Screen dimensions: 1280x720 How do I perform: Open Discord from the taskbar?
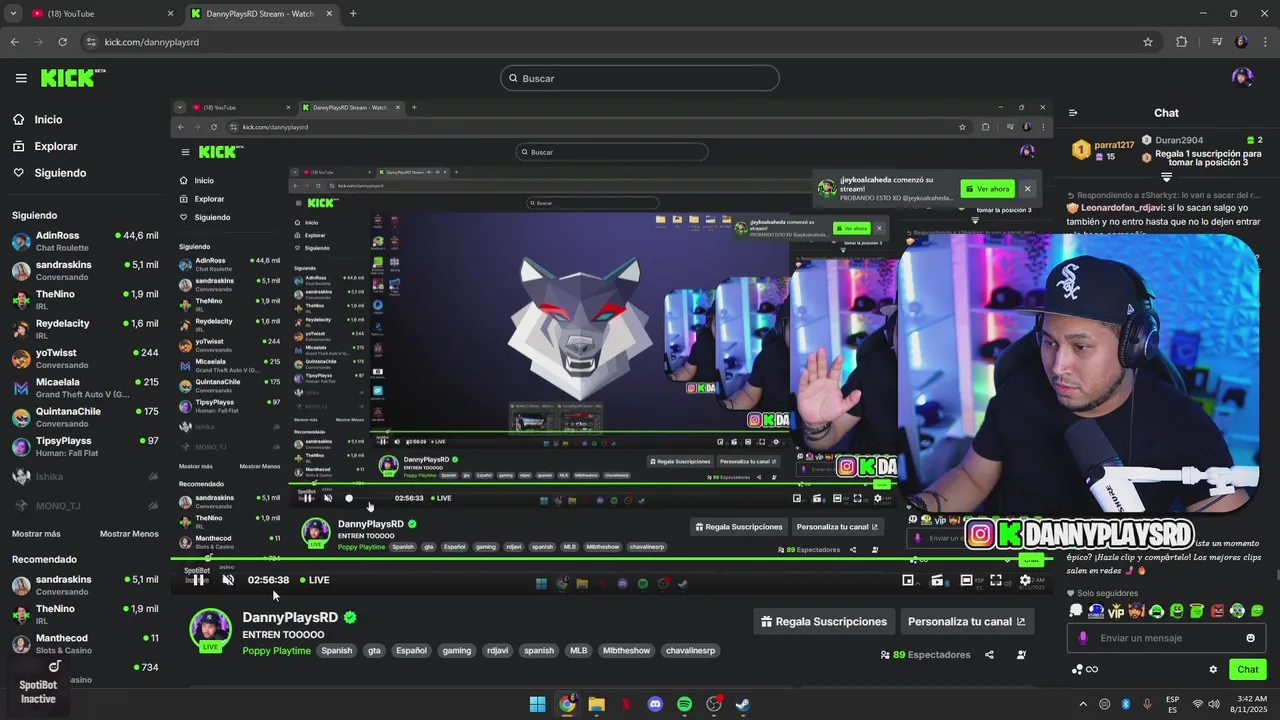[655, 704]
